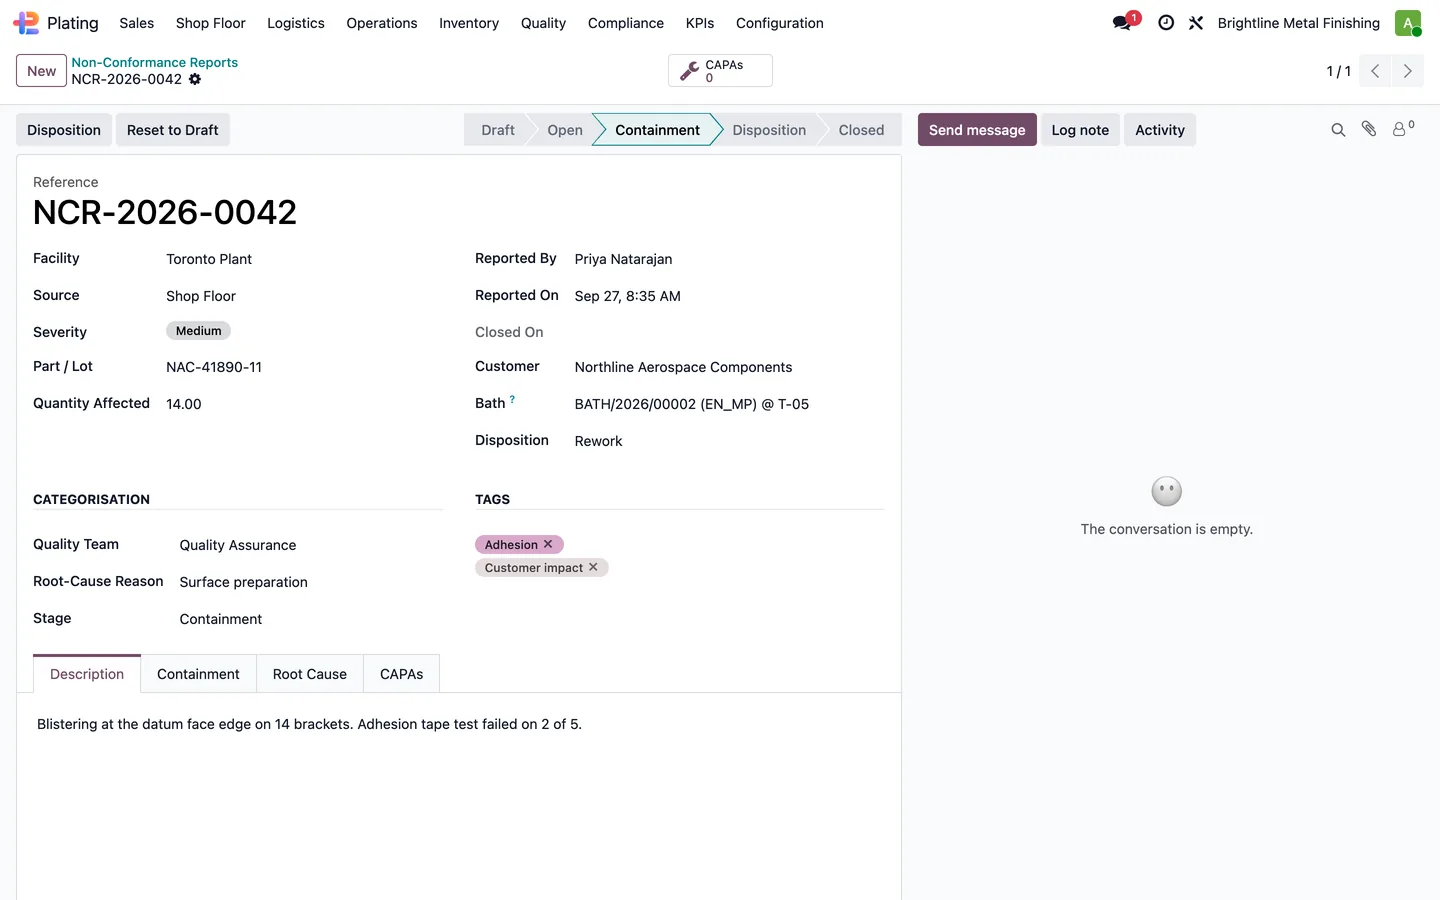Switch to the Root Cause tab

(x=310, y=674)
